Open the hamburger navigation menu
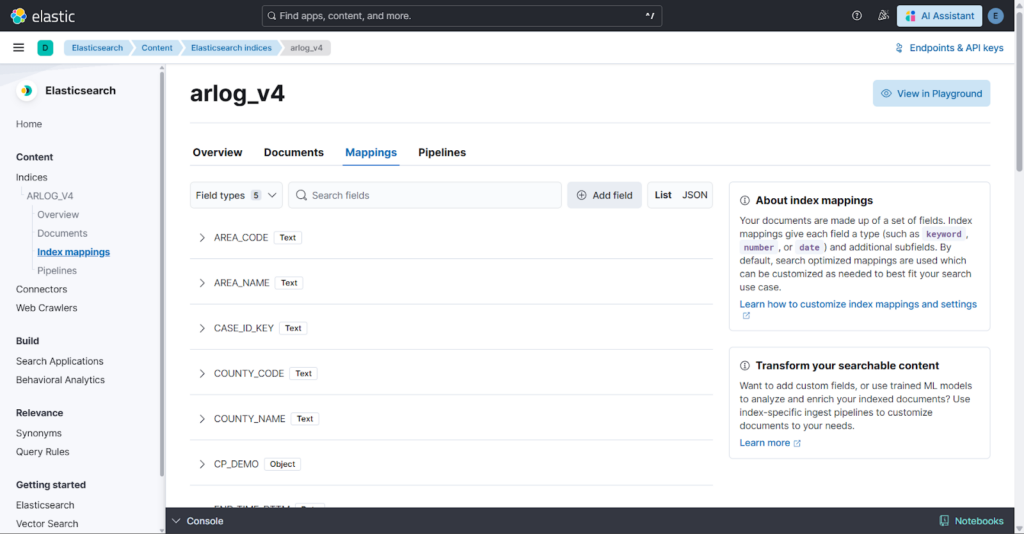 (18, 48)
